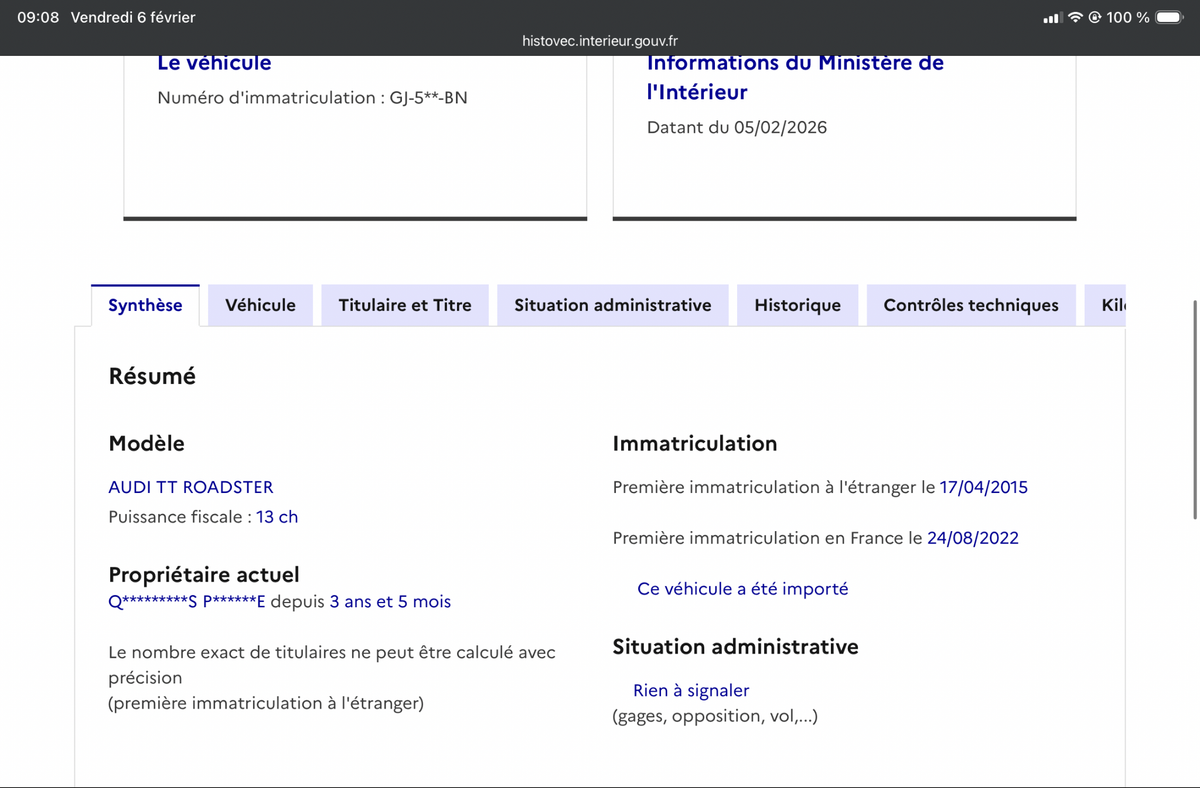Tap the cellular signal strength icon

pyautogui.click(x=1051, y=18)
